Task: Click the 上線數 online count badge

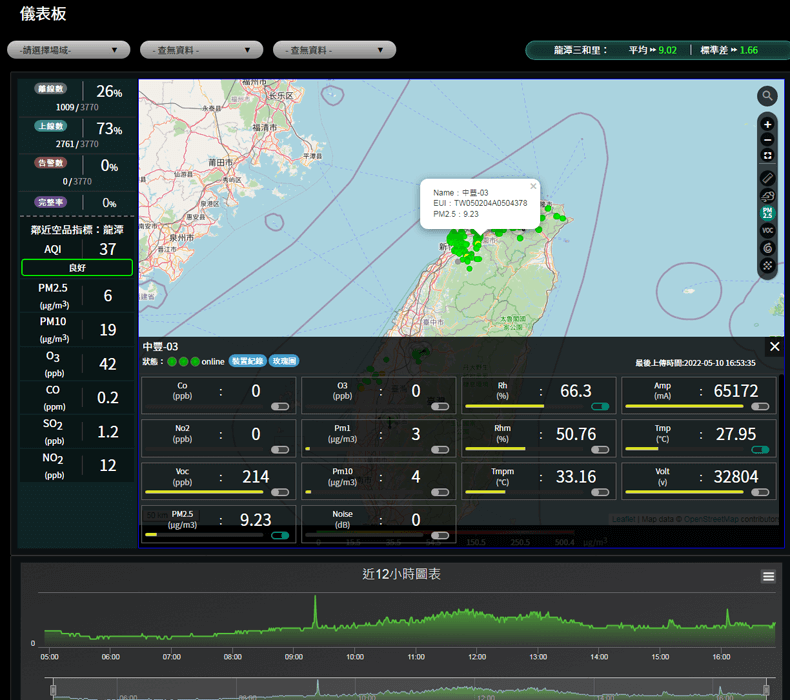Action: coord(51,126)
